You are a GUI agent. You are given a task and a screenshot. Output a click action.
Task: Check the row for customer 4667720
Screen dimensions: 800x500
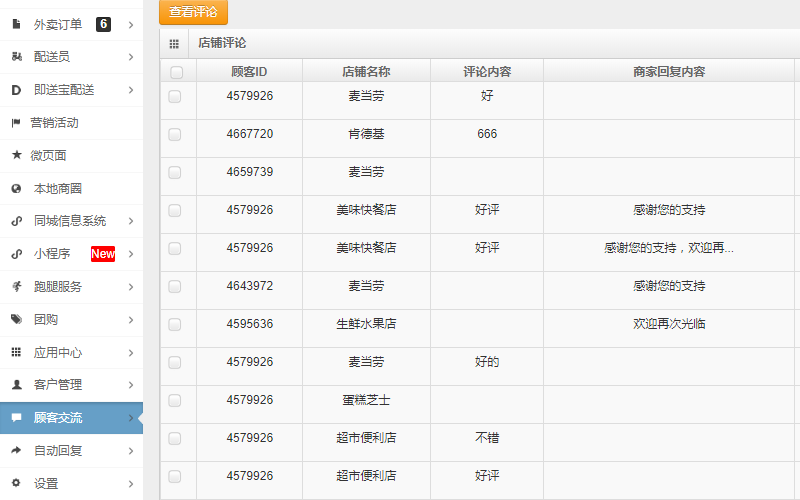tap(175, 134)
